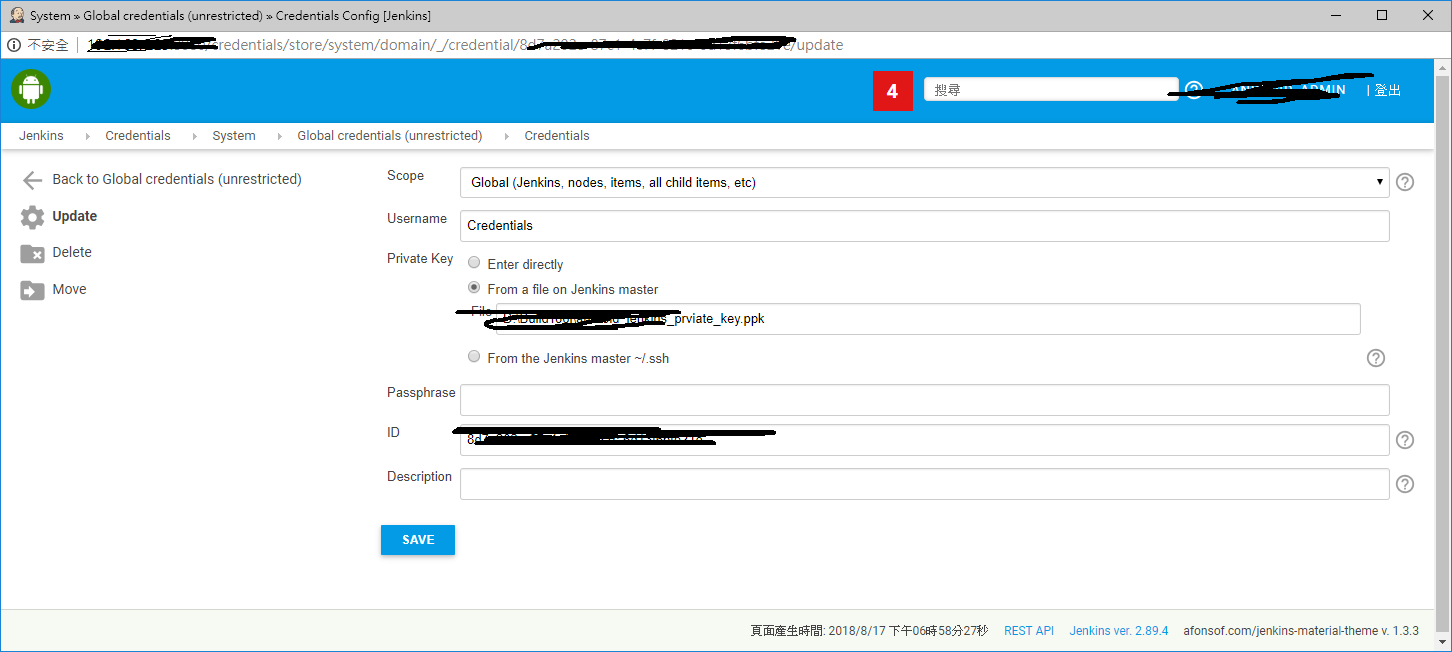Click the Update sidebar link
1452x652 pixels.
tap(75, 216)
